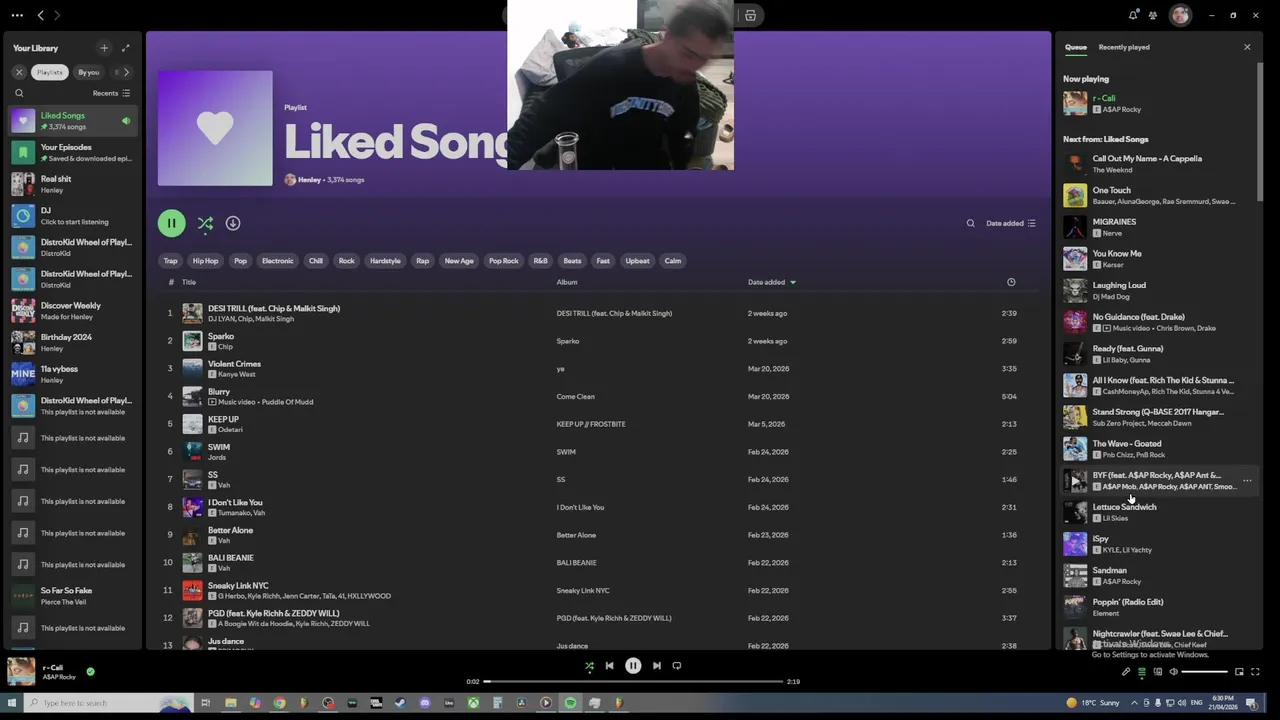Open the Recents sort options in library
The width and height of the screenshot is (1280, 720).
(x=111, y=93)
